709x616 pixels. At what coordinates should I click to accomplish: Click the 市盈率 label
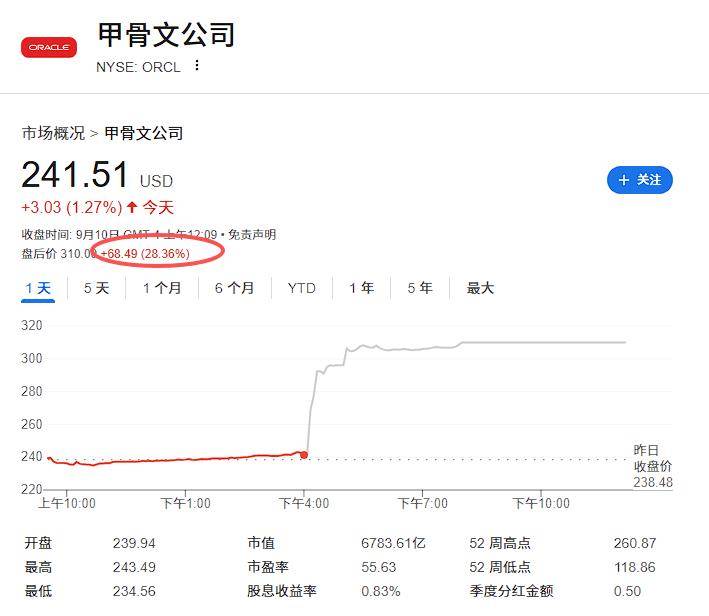click(x=268, y=567)
